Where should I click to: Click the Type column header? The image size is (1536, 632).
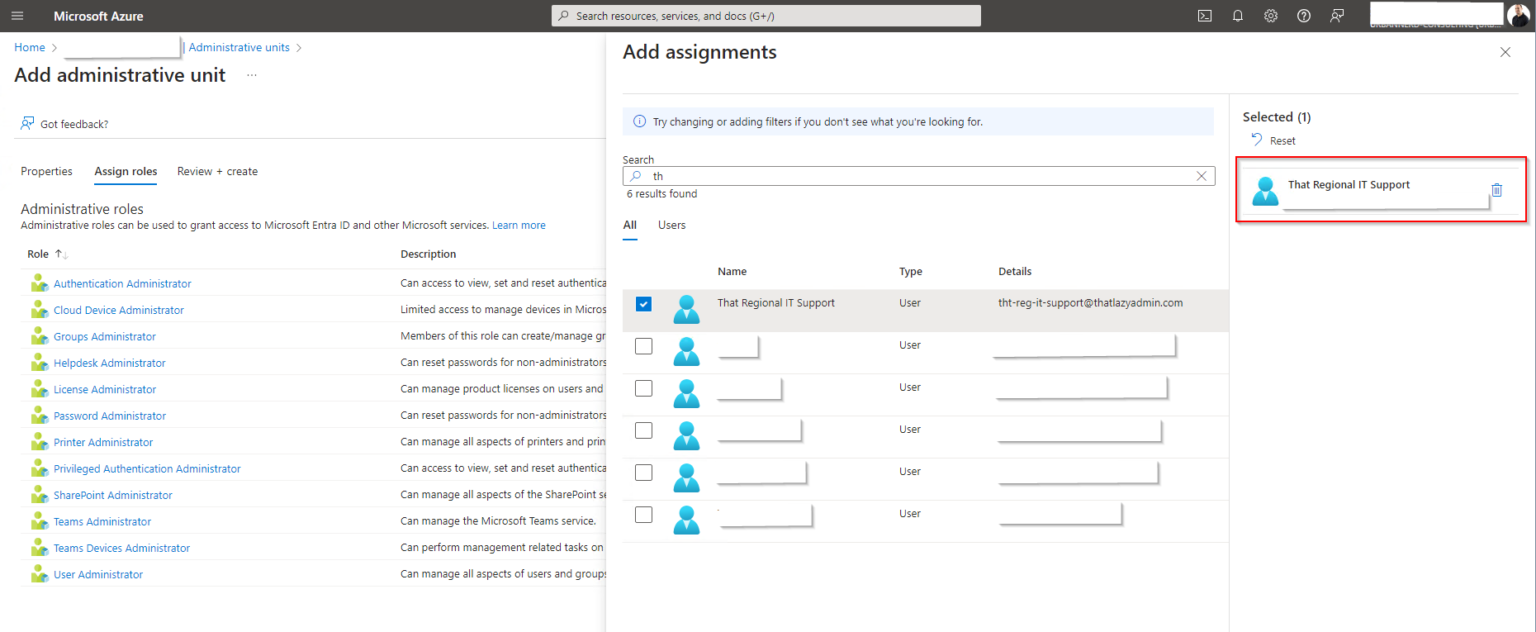point(910,271)
